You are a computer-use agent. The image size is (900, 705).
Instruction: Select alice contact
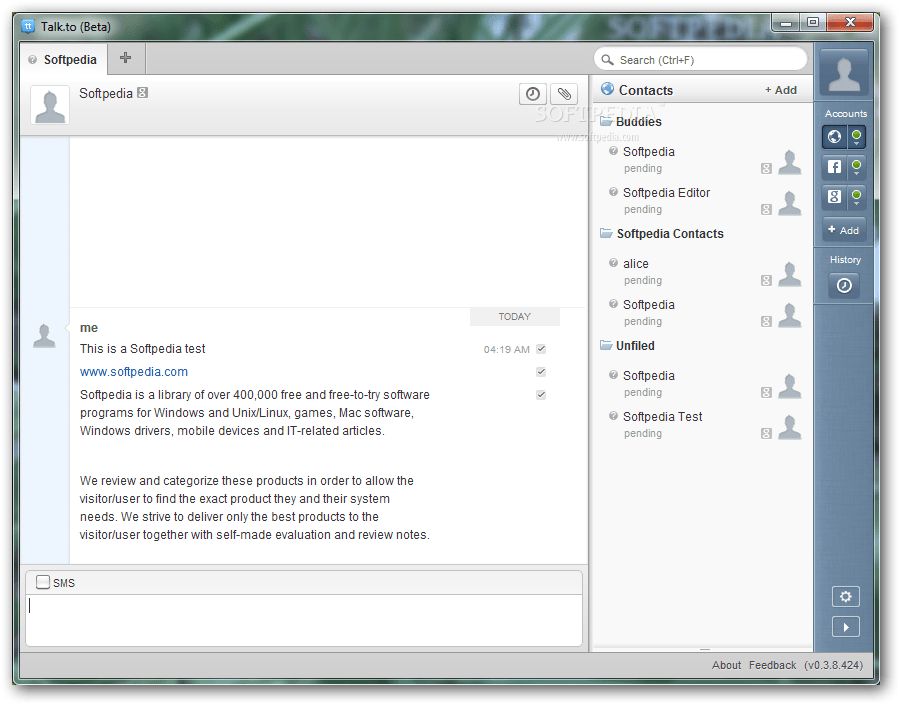coord(704,272)
